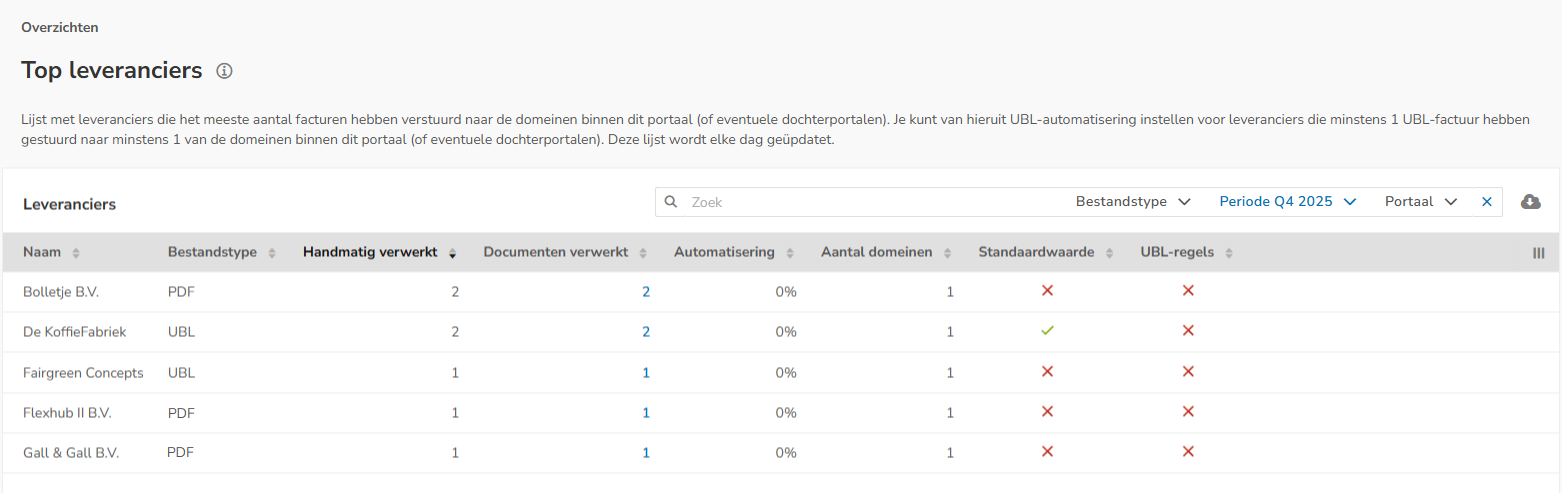The width and height of the screenshot is (1562, 493).
Task: Click the Overzichten breadcrumb
Action: point(60,28)
